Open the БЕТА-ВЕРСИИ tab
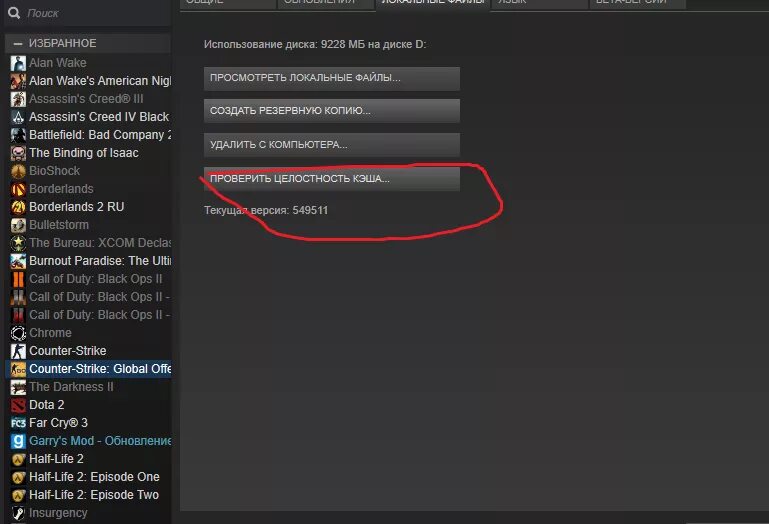Viewport: 769px width, 524px height. tap(637, 2)
